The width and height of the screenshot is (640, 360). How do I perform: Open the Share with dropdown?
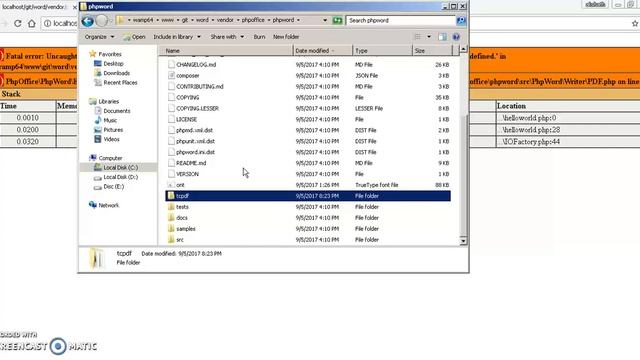[x=227, y=37]
